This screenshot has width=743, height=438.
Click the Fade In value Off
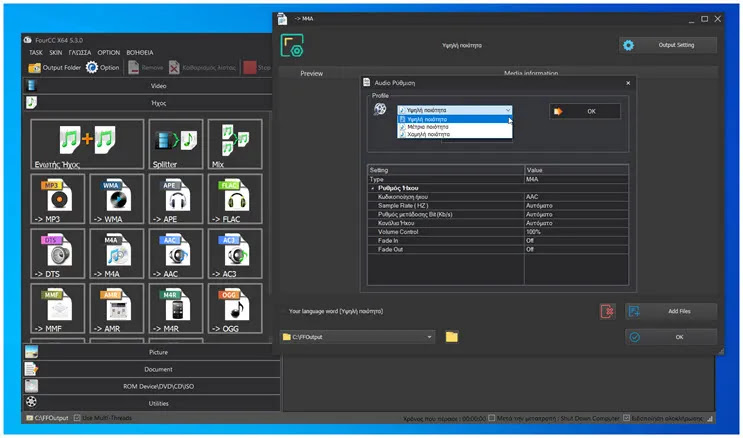click(x=576, y=241)
